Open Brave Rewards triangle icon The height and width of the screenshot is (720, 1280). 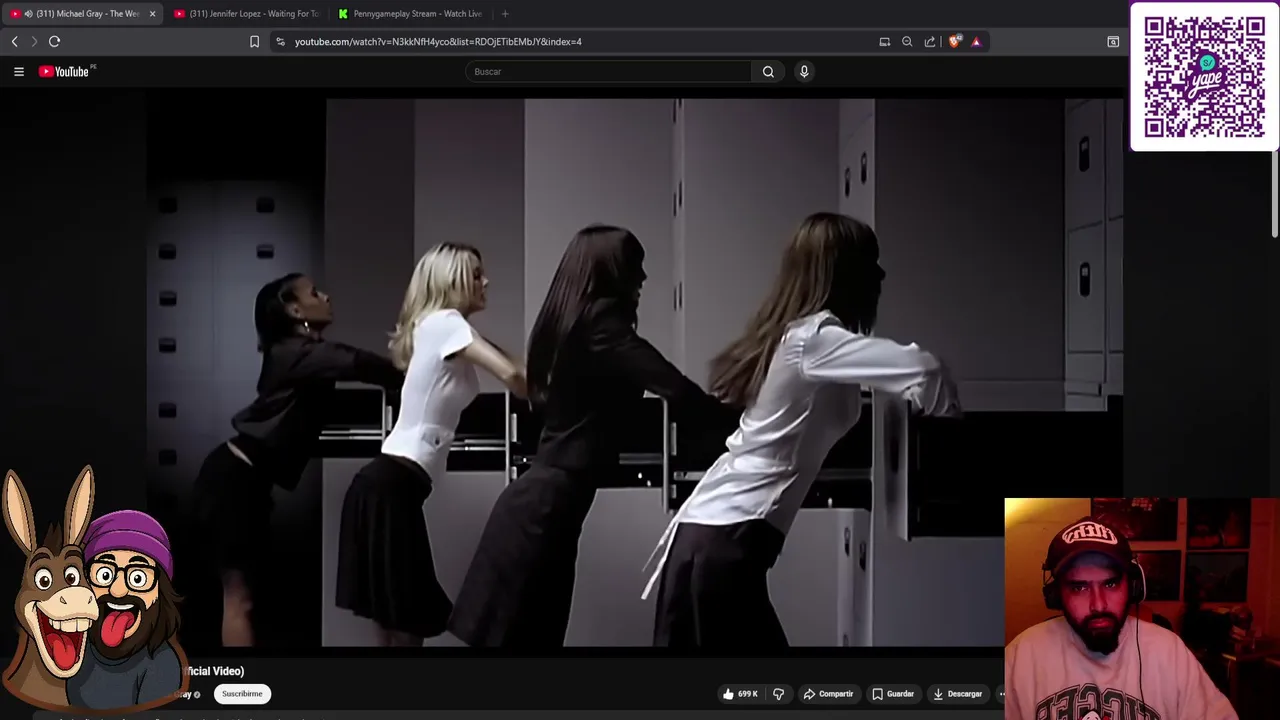click(976, 41)
